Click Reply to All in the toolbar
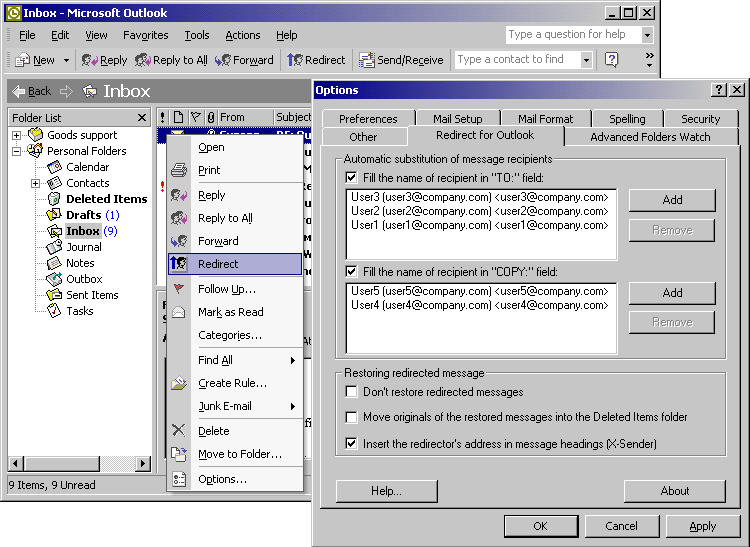 click(x=171, y=60)
